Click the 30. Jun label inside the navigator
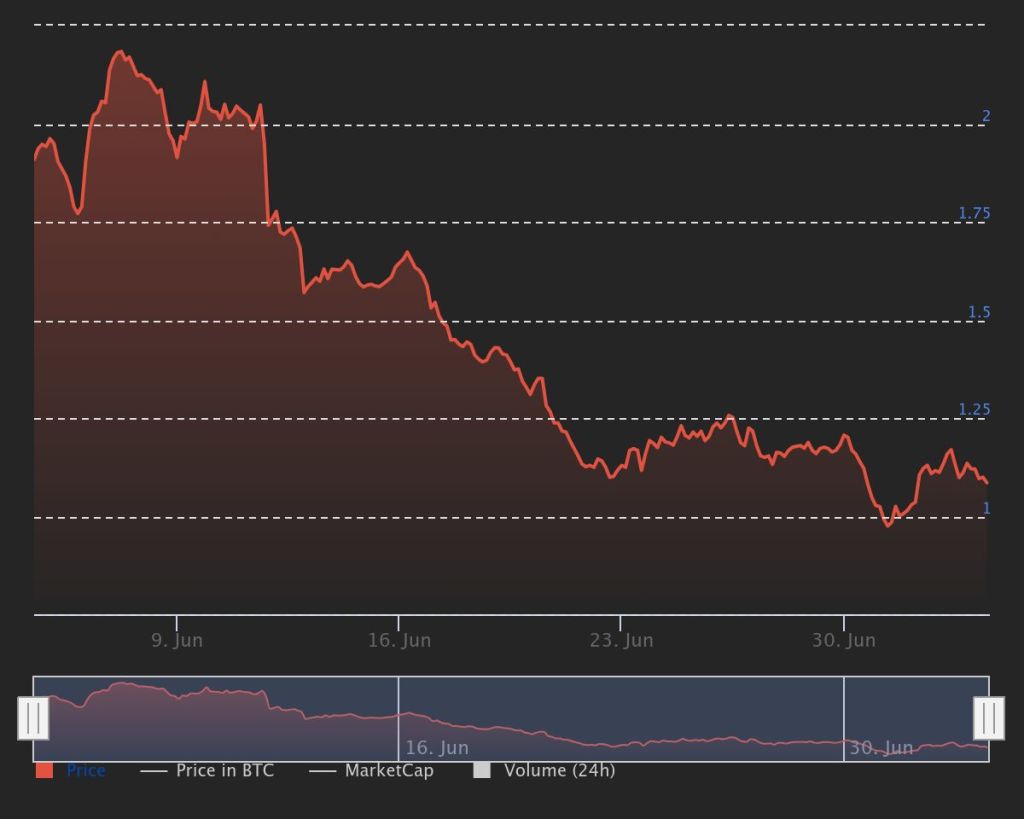 (x=881, y=748)
